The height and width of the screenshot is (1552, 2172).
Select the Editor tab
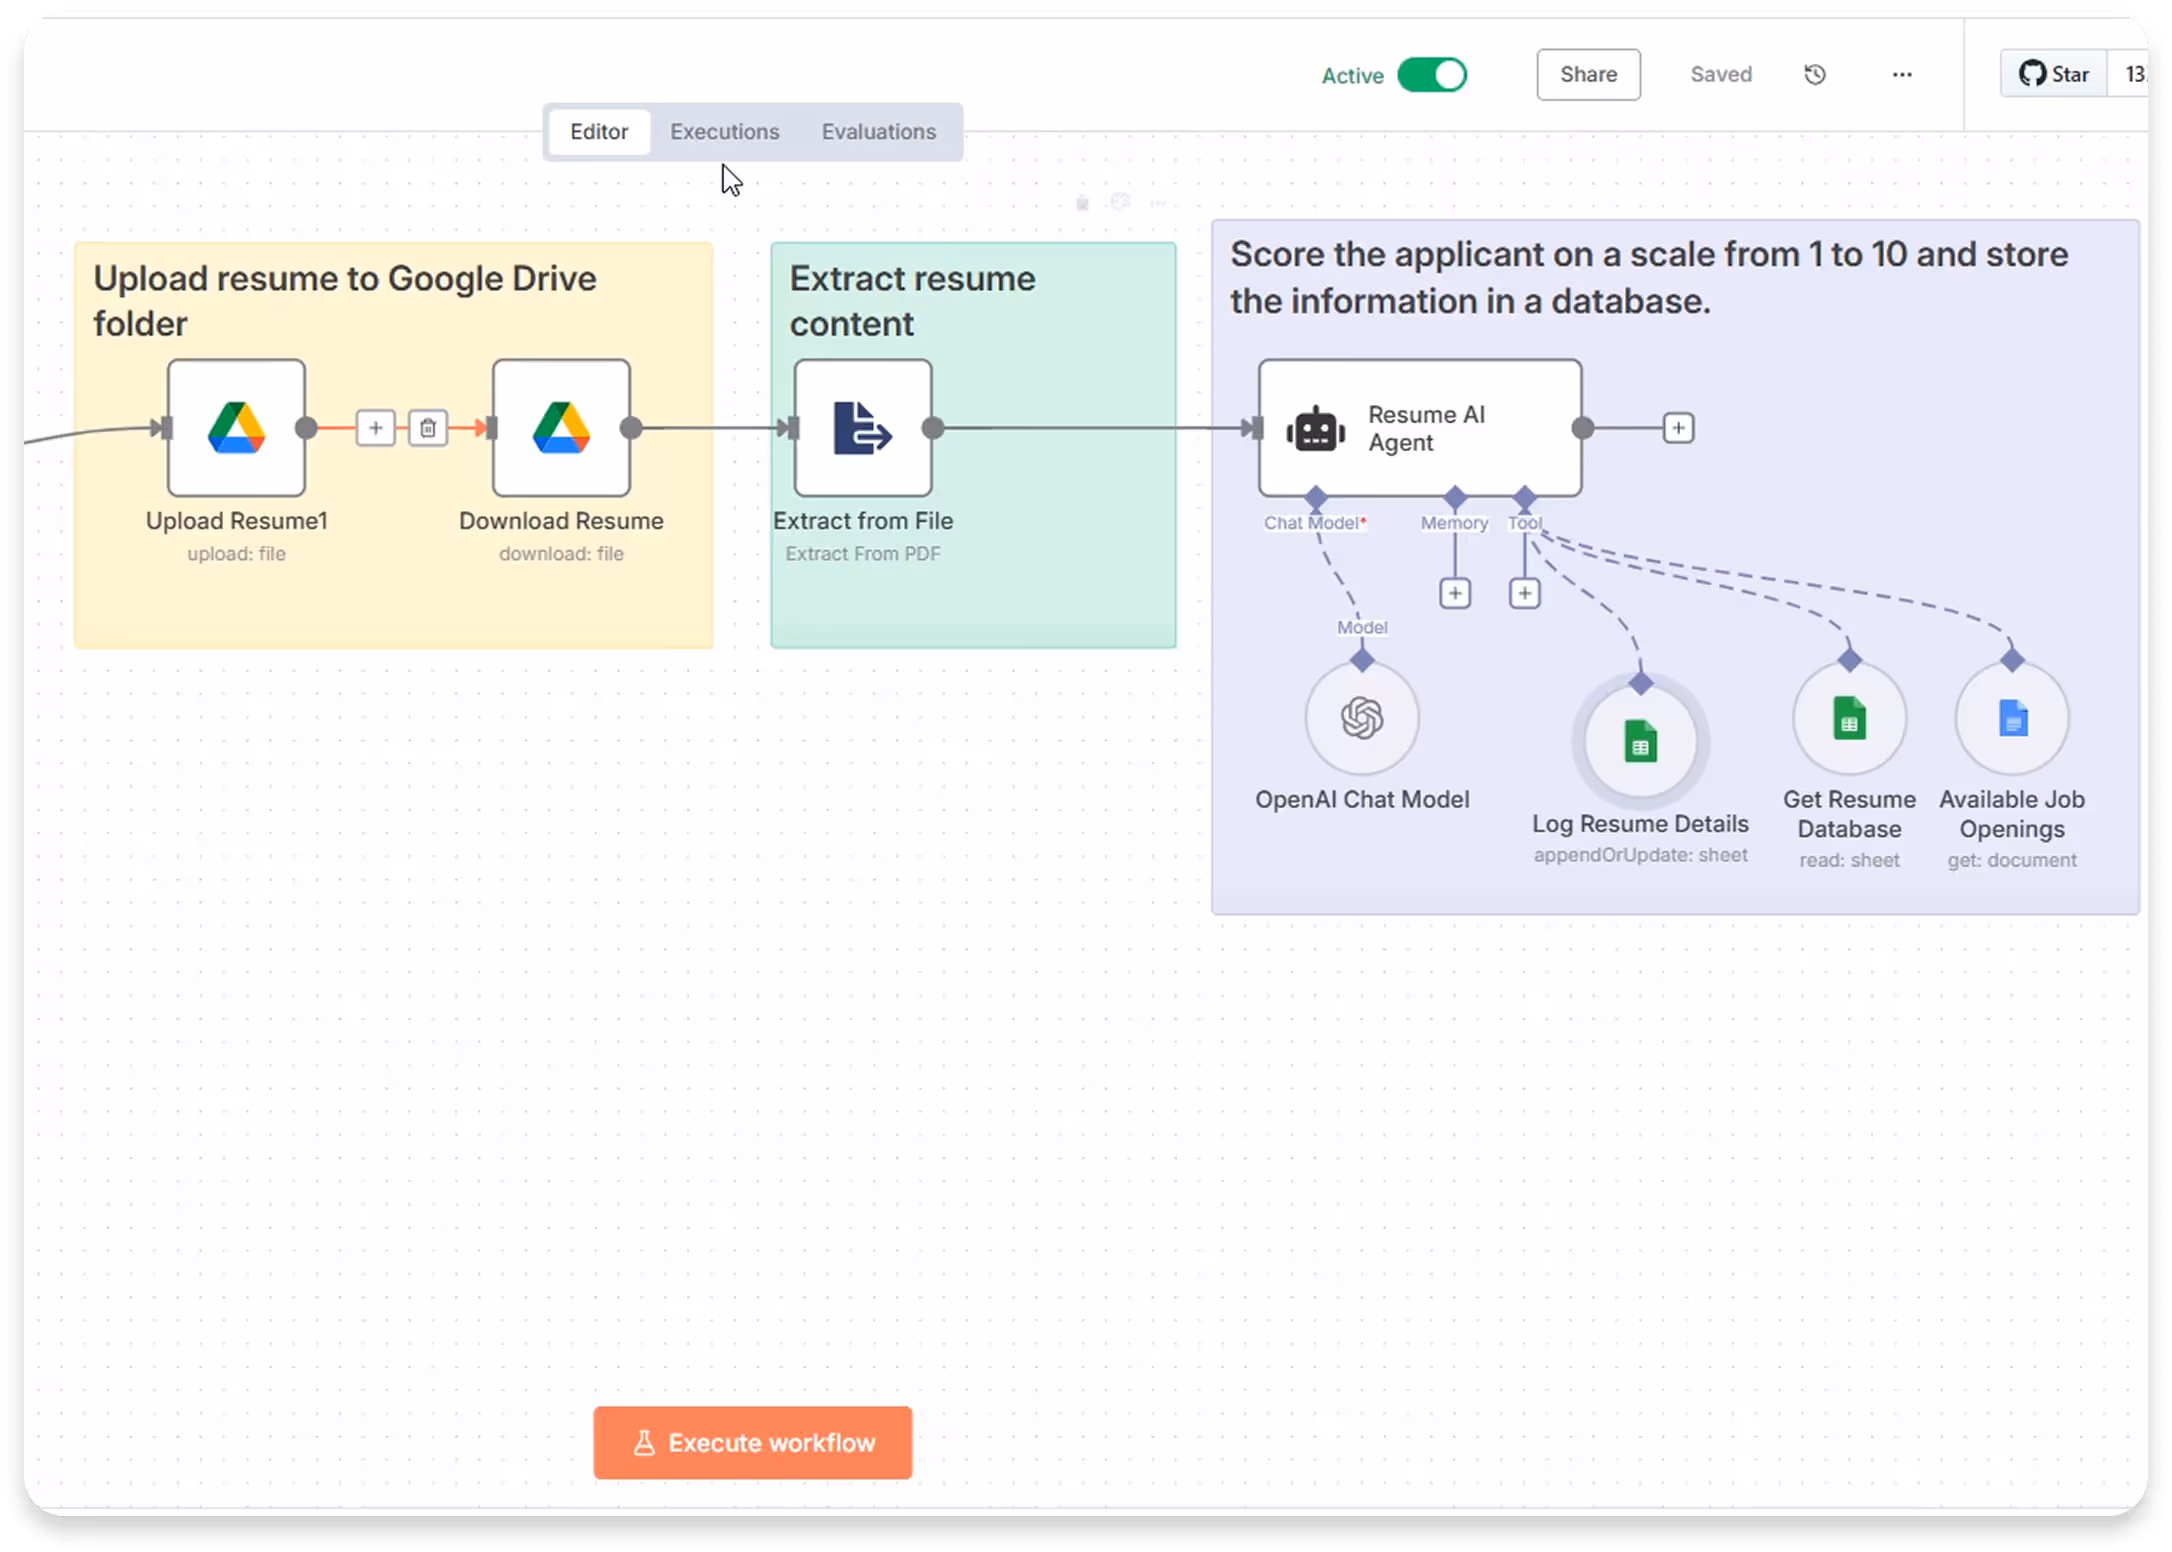point(599,132)
